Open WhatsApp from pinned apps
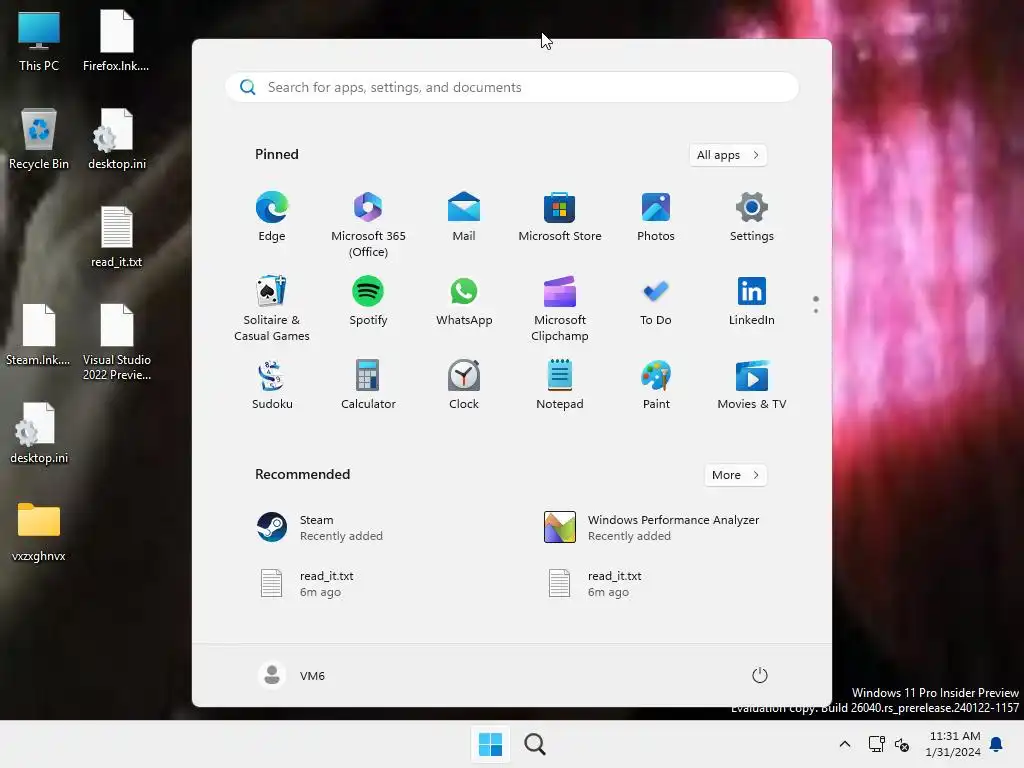The height and width of the screenshot is (768, 1024). 464,302
